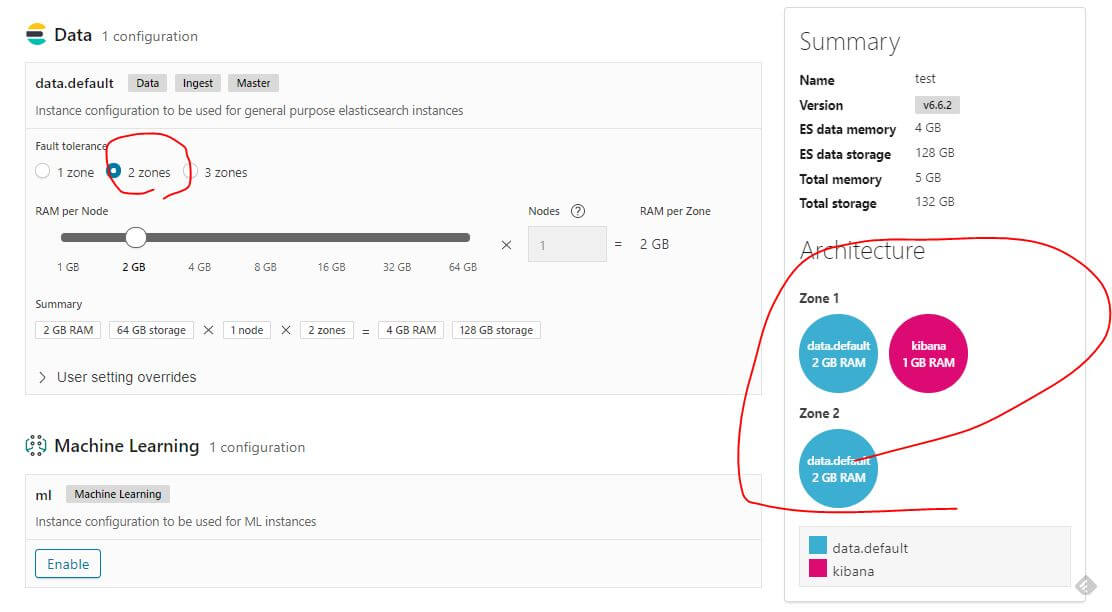Click the kibana node circle in Zone 1
Screen dimensions: 1112x612
(x=928, y=353)
